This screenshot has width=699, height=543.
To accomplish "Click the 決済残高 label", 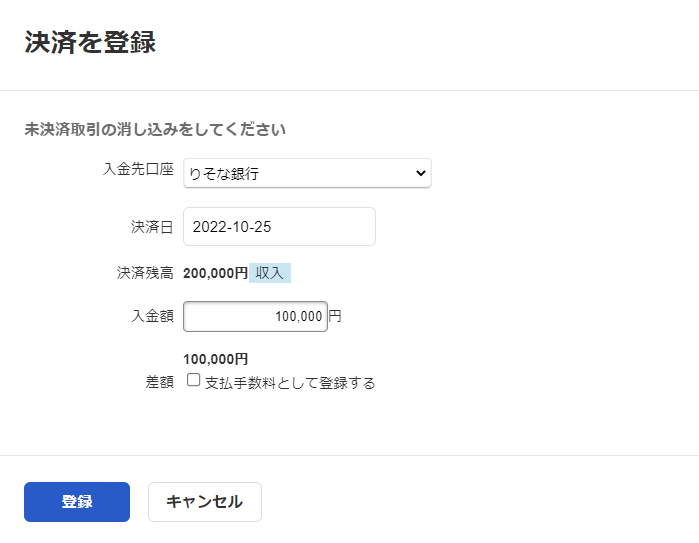I will (x=145, y=273).
